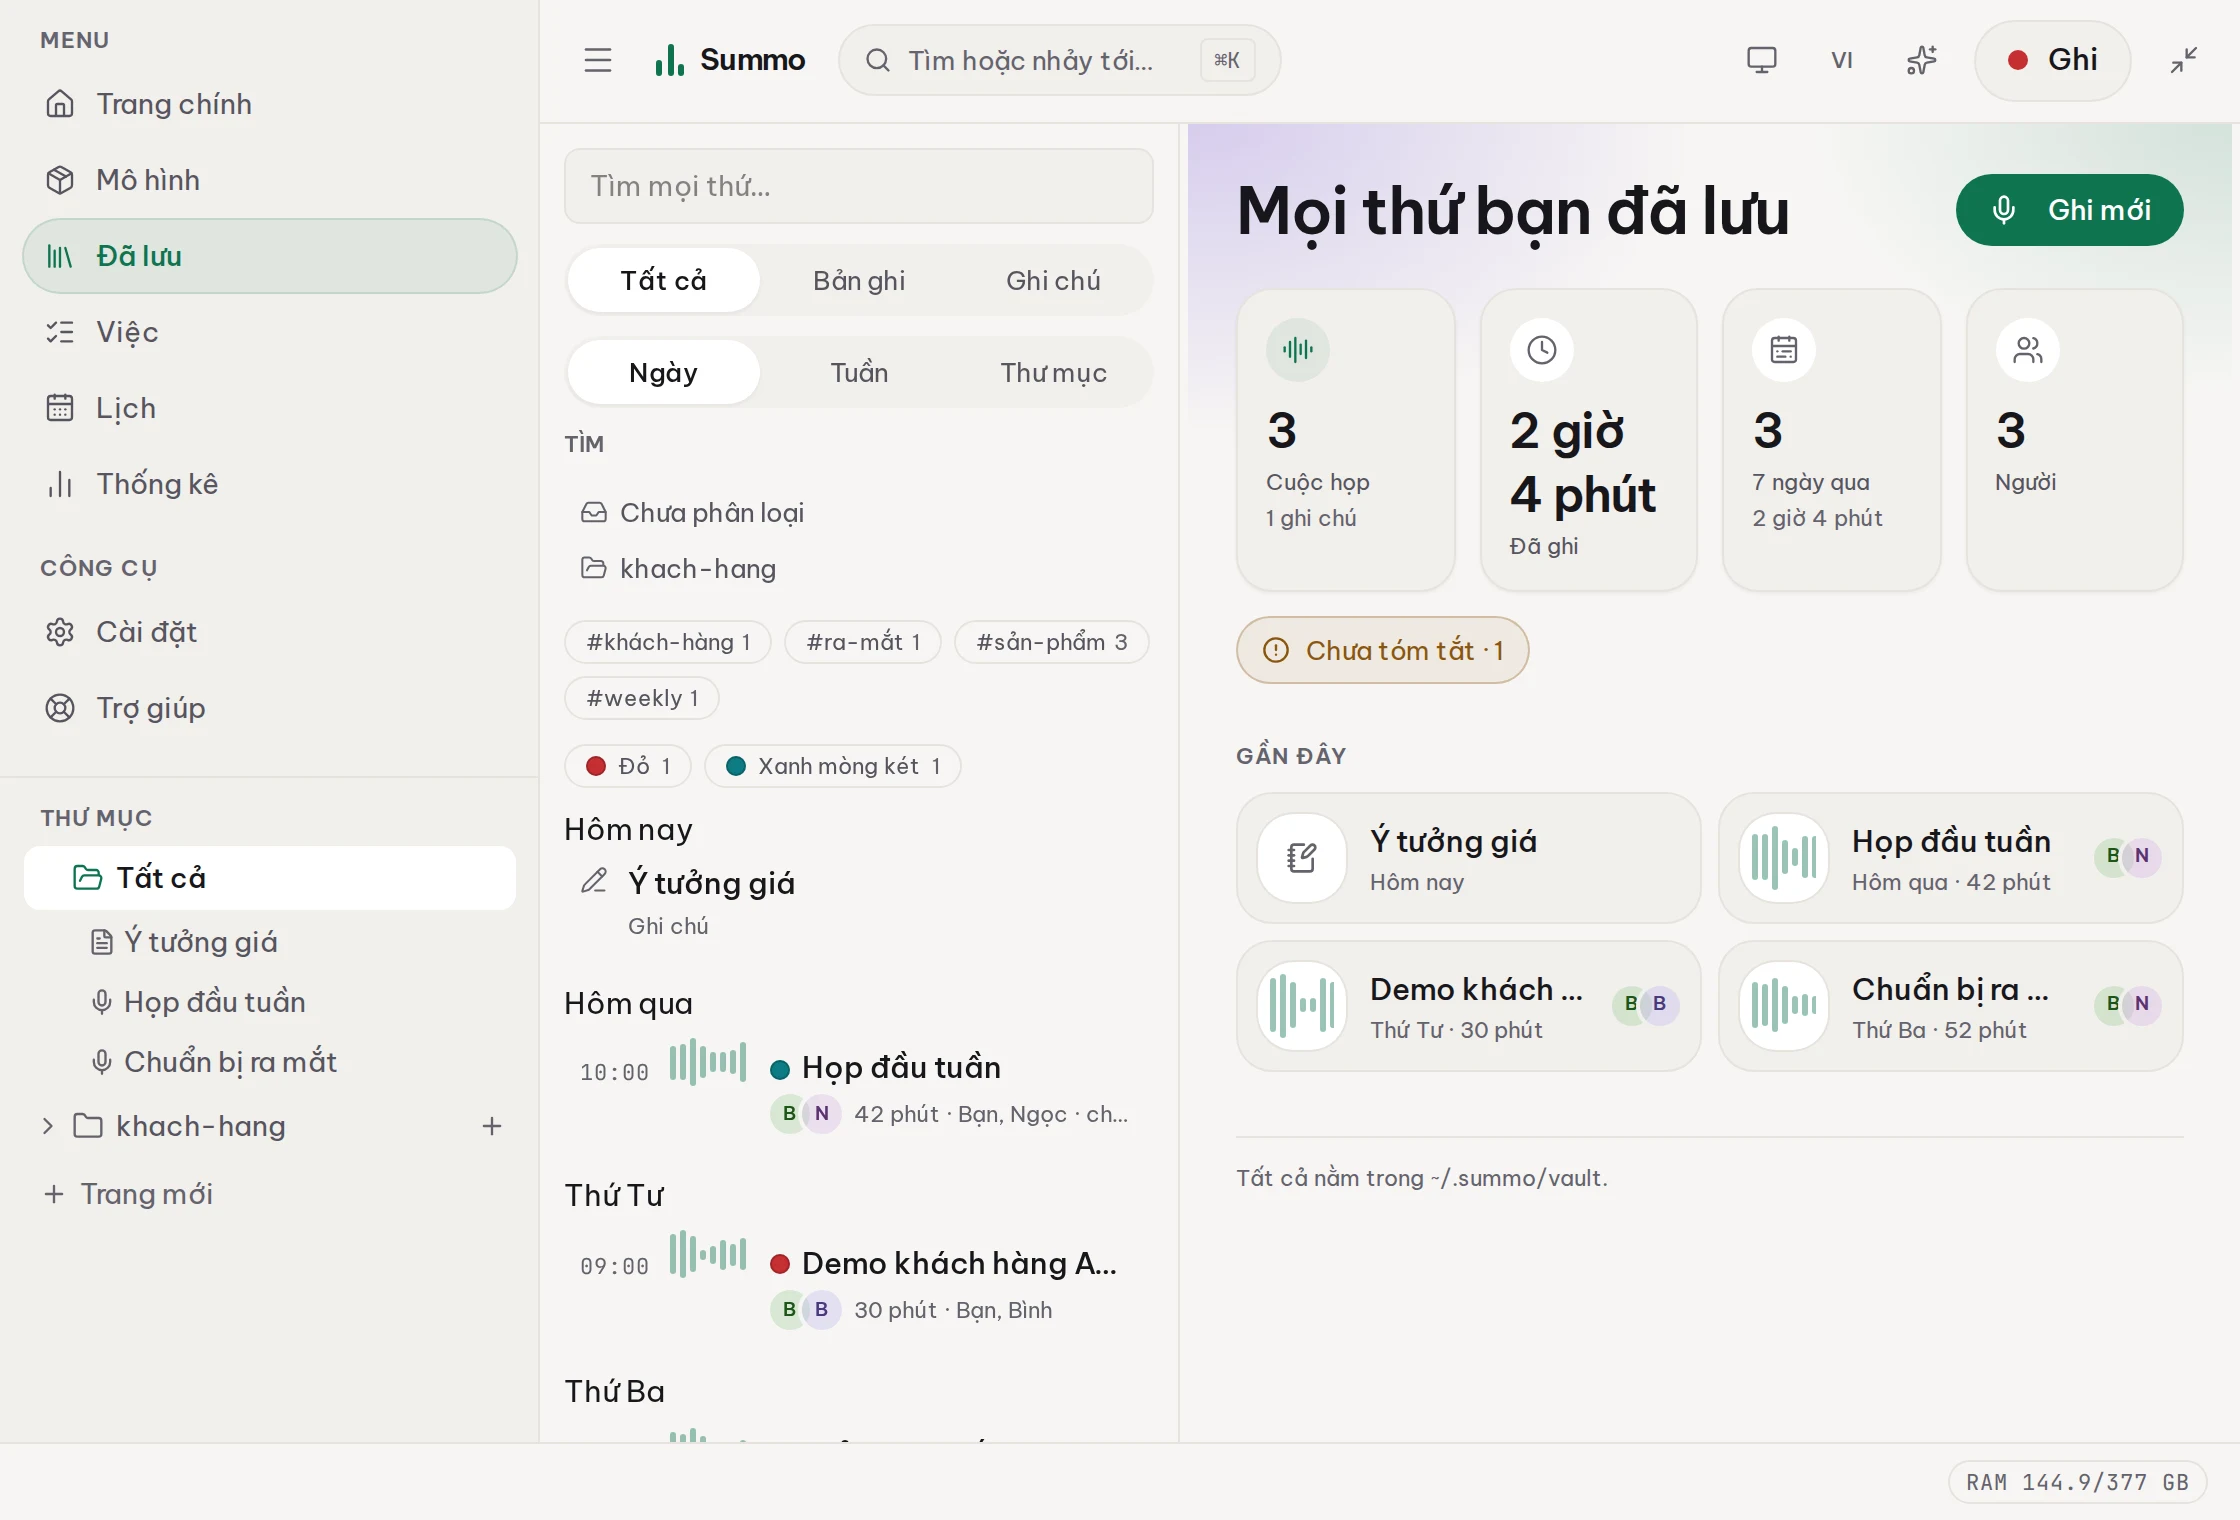Toggle the hamburger sidebar menu icon
The height and width of the screenshot is (1520, 2240).
coord(598,60)
